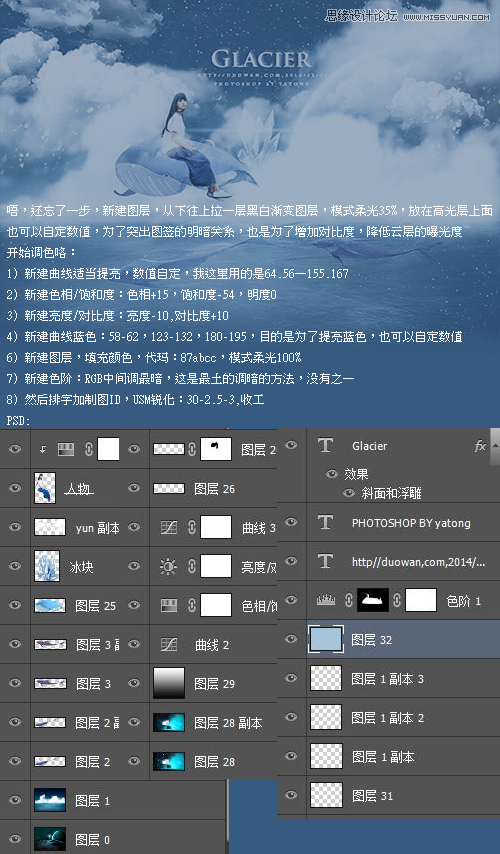
Task: Select layer named 图层 1 副本 2
Action: (x=388, y=718)
